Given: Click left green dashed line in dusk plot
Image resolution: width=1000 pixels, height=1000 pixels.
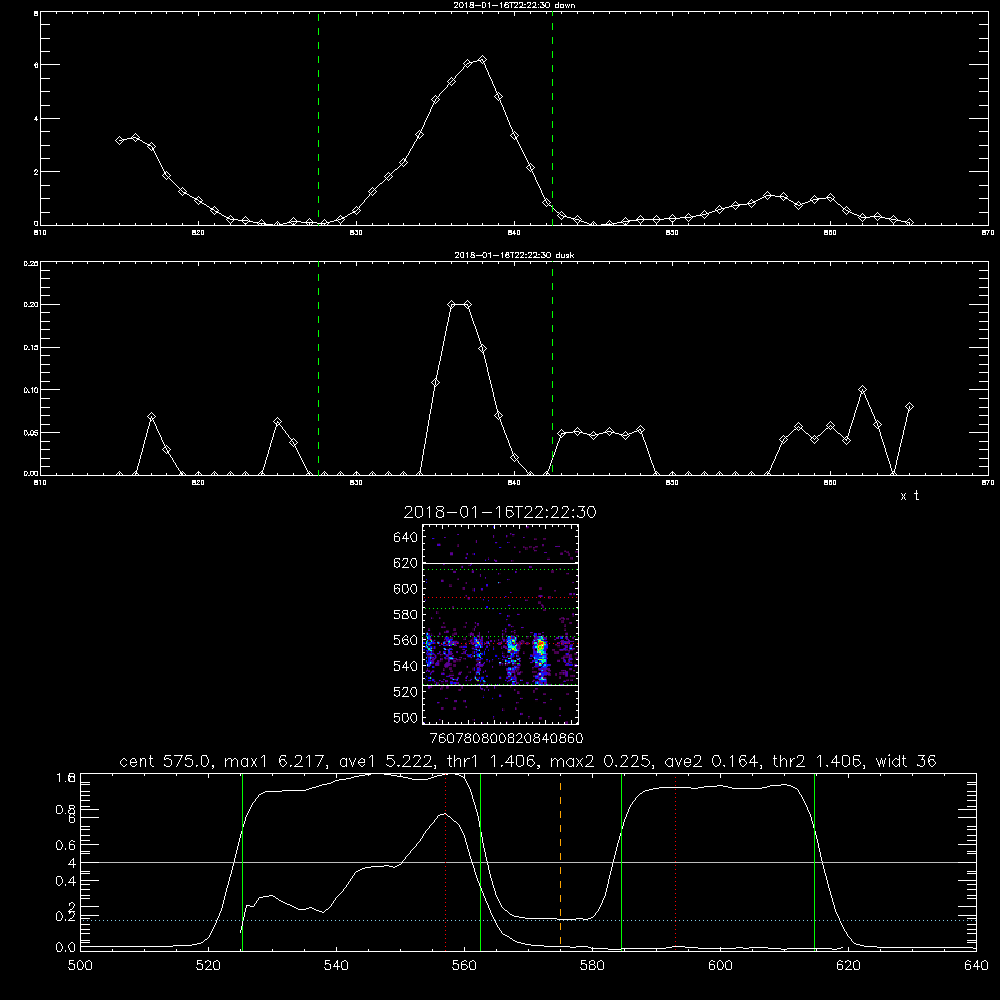Looking at the screenshot, I should point(318,368).
